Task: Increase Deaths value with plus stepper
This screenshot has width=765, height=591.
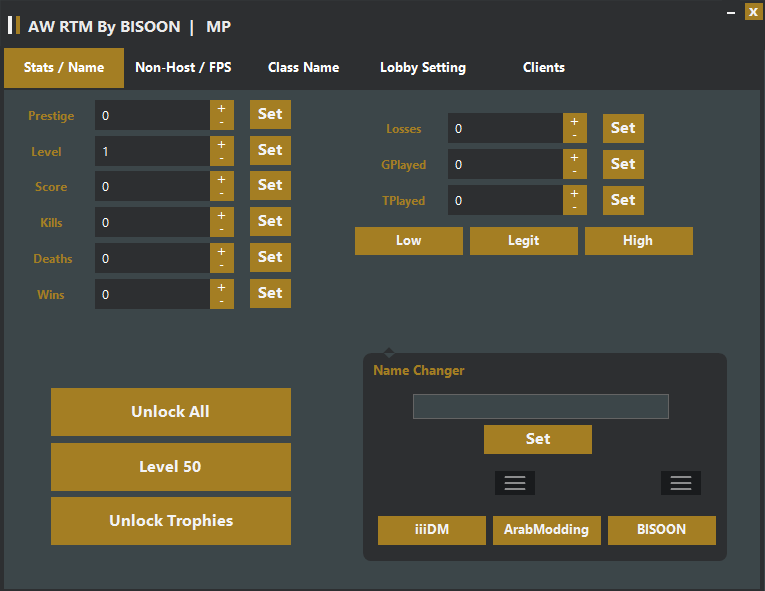Action: pos(221,251)
